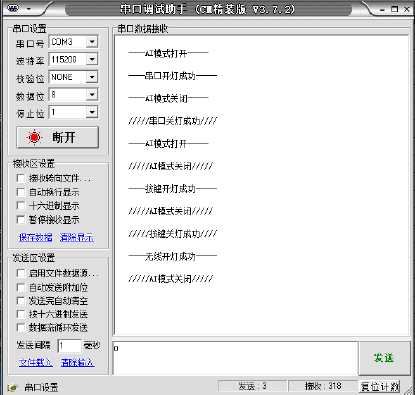Screen dimensions: 415x395
Task: Enable 启用文件数据源 checkbox
Action: point(21,273)
